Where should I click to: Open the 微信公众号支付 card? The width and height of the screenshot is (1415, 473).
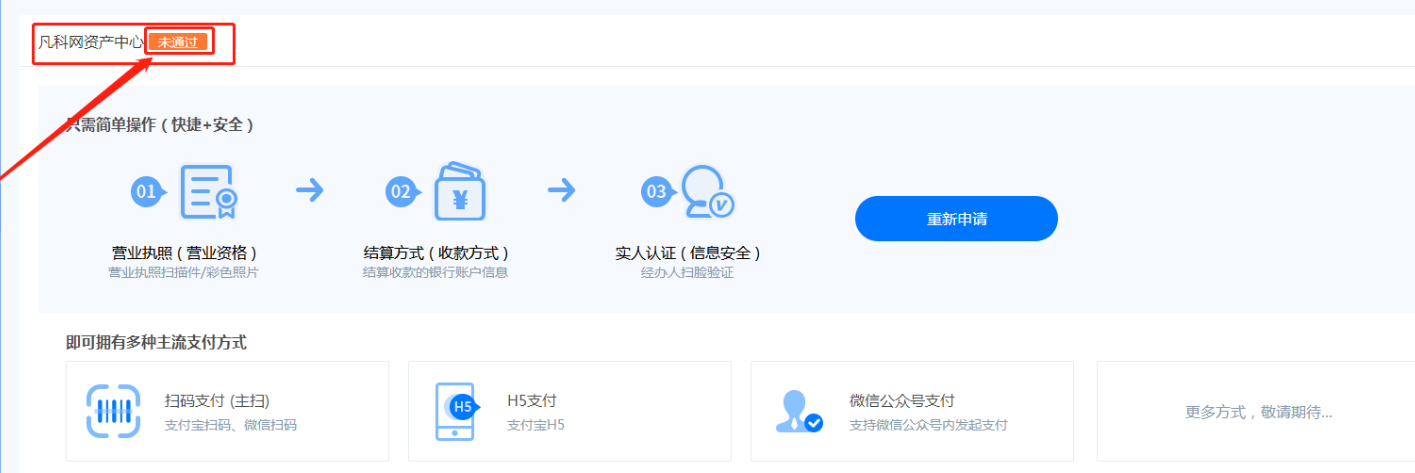coord(912,411)
